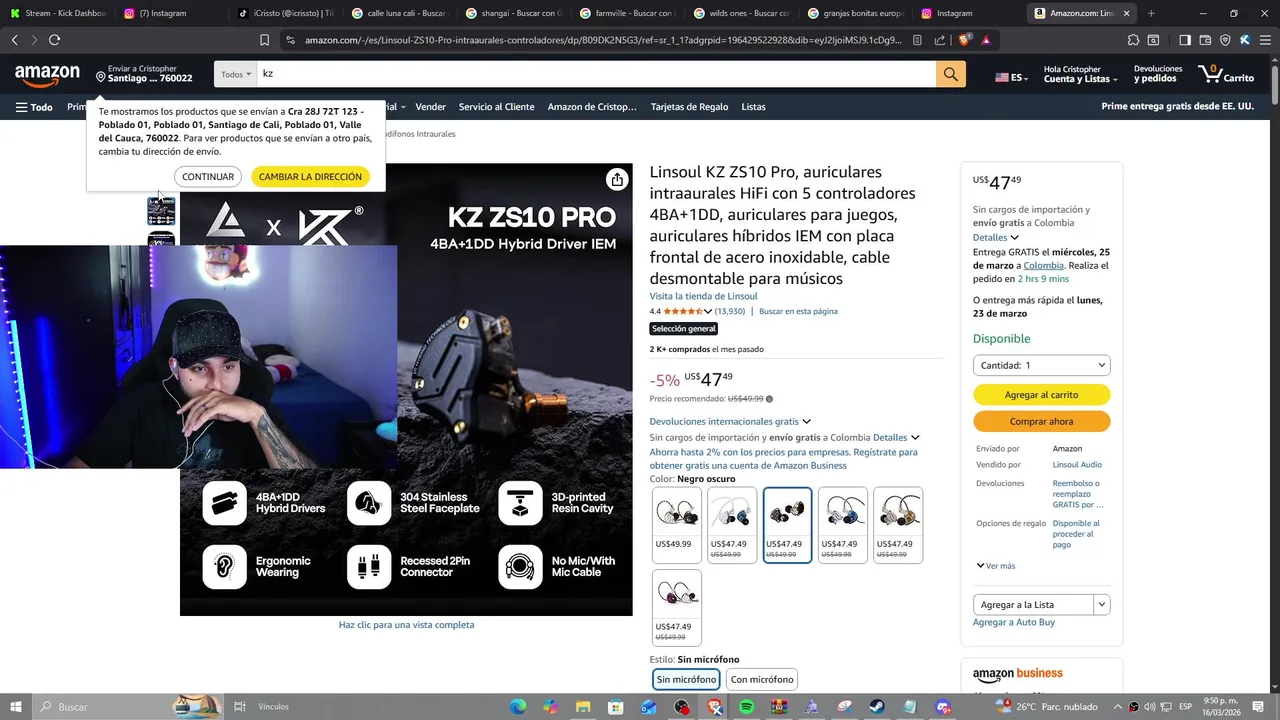This screenshot has height=720, width=1280.
Task: Click the Windows Start button
Action: [16, 707]
